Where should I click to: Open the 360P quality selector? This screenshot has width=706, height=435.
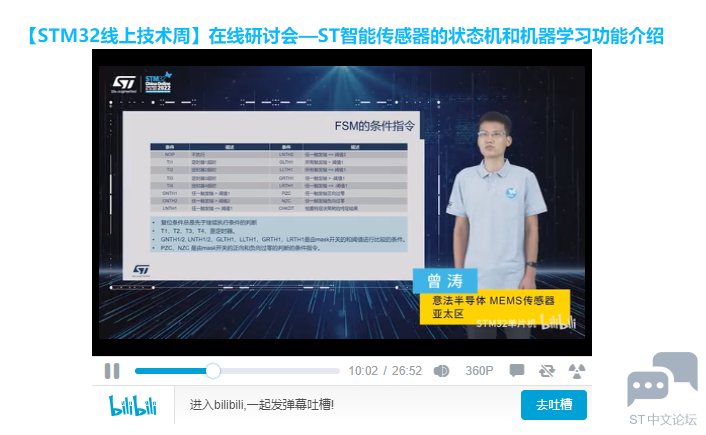479,371
